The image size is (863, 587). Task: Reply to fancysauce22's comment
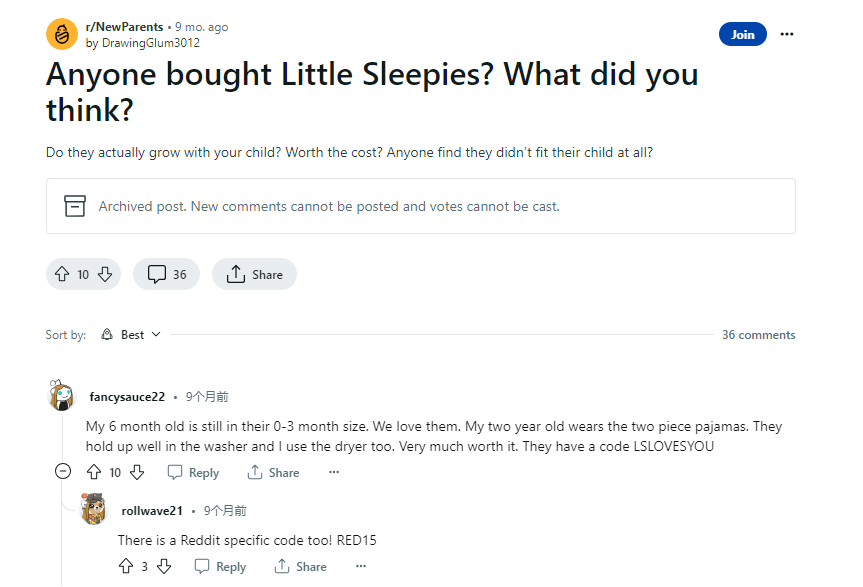click(x=193, y=473)
